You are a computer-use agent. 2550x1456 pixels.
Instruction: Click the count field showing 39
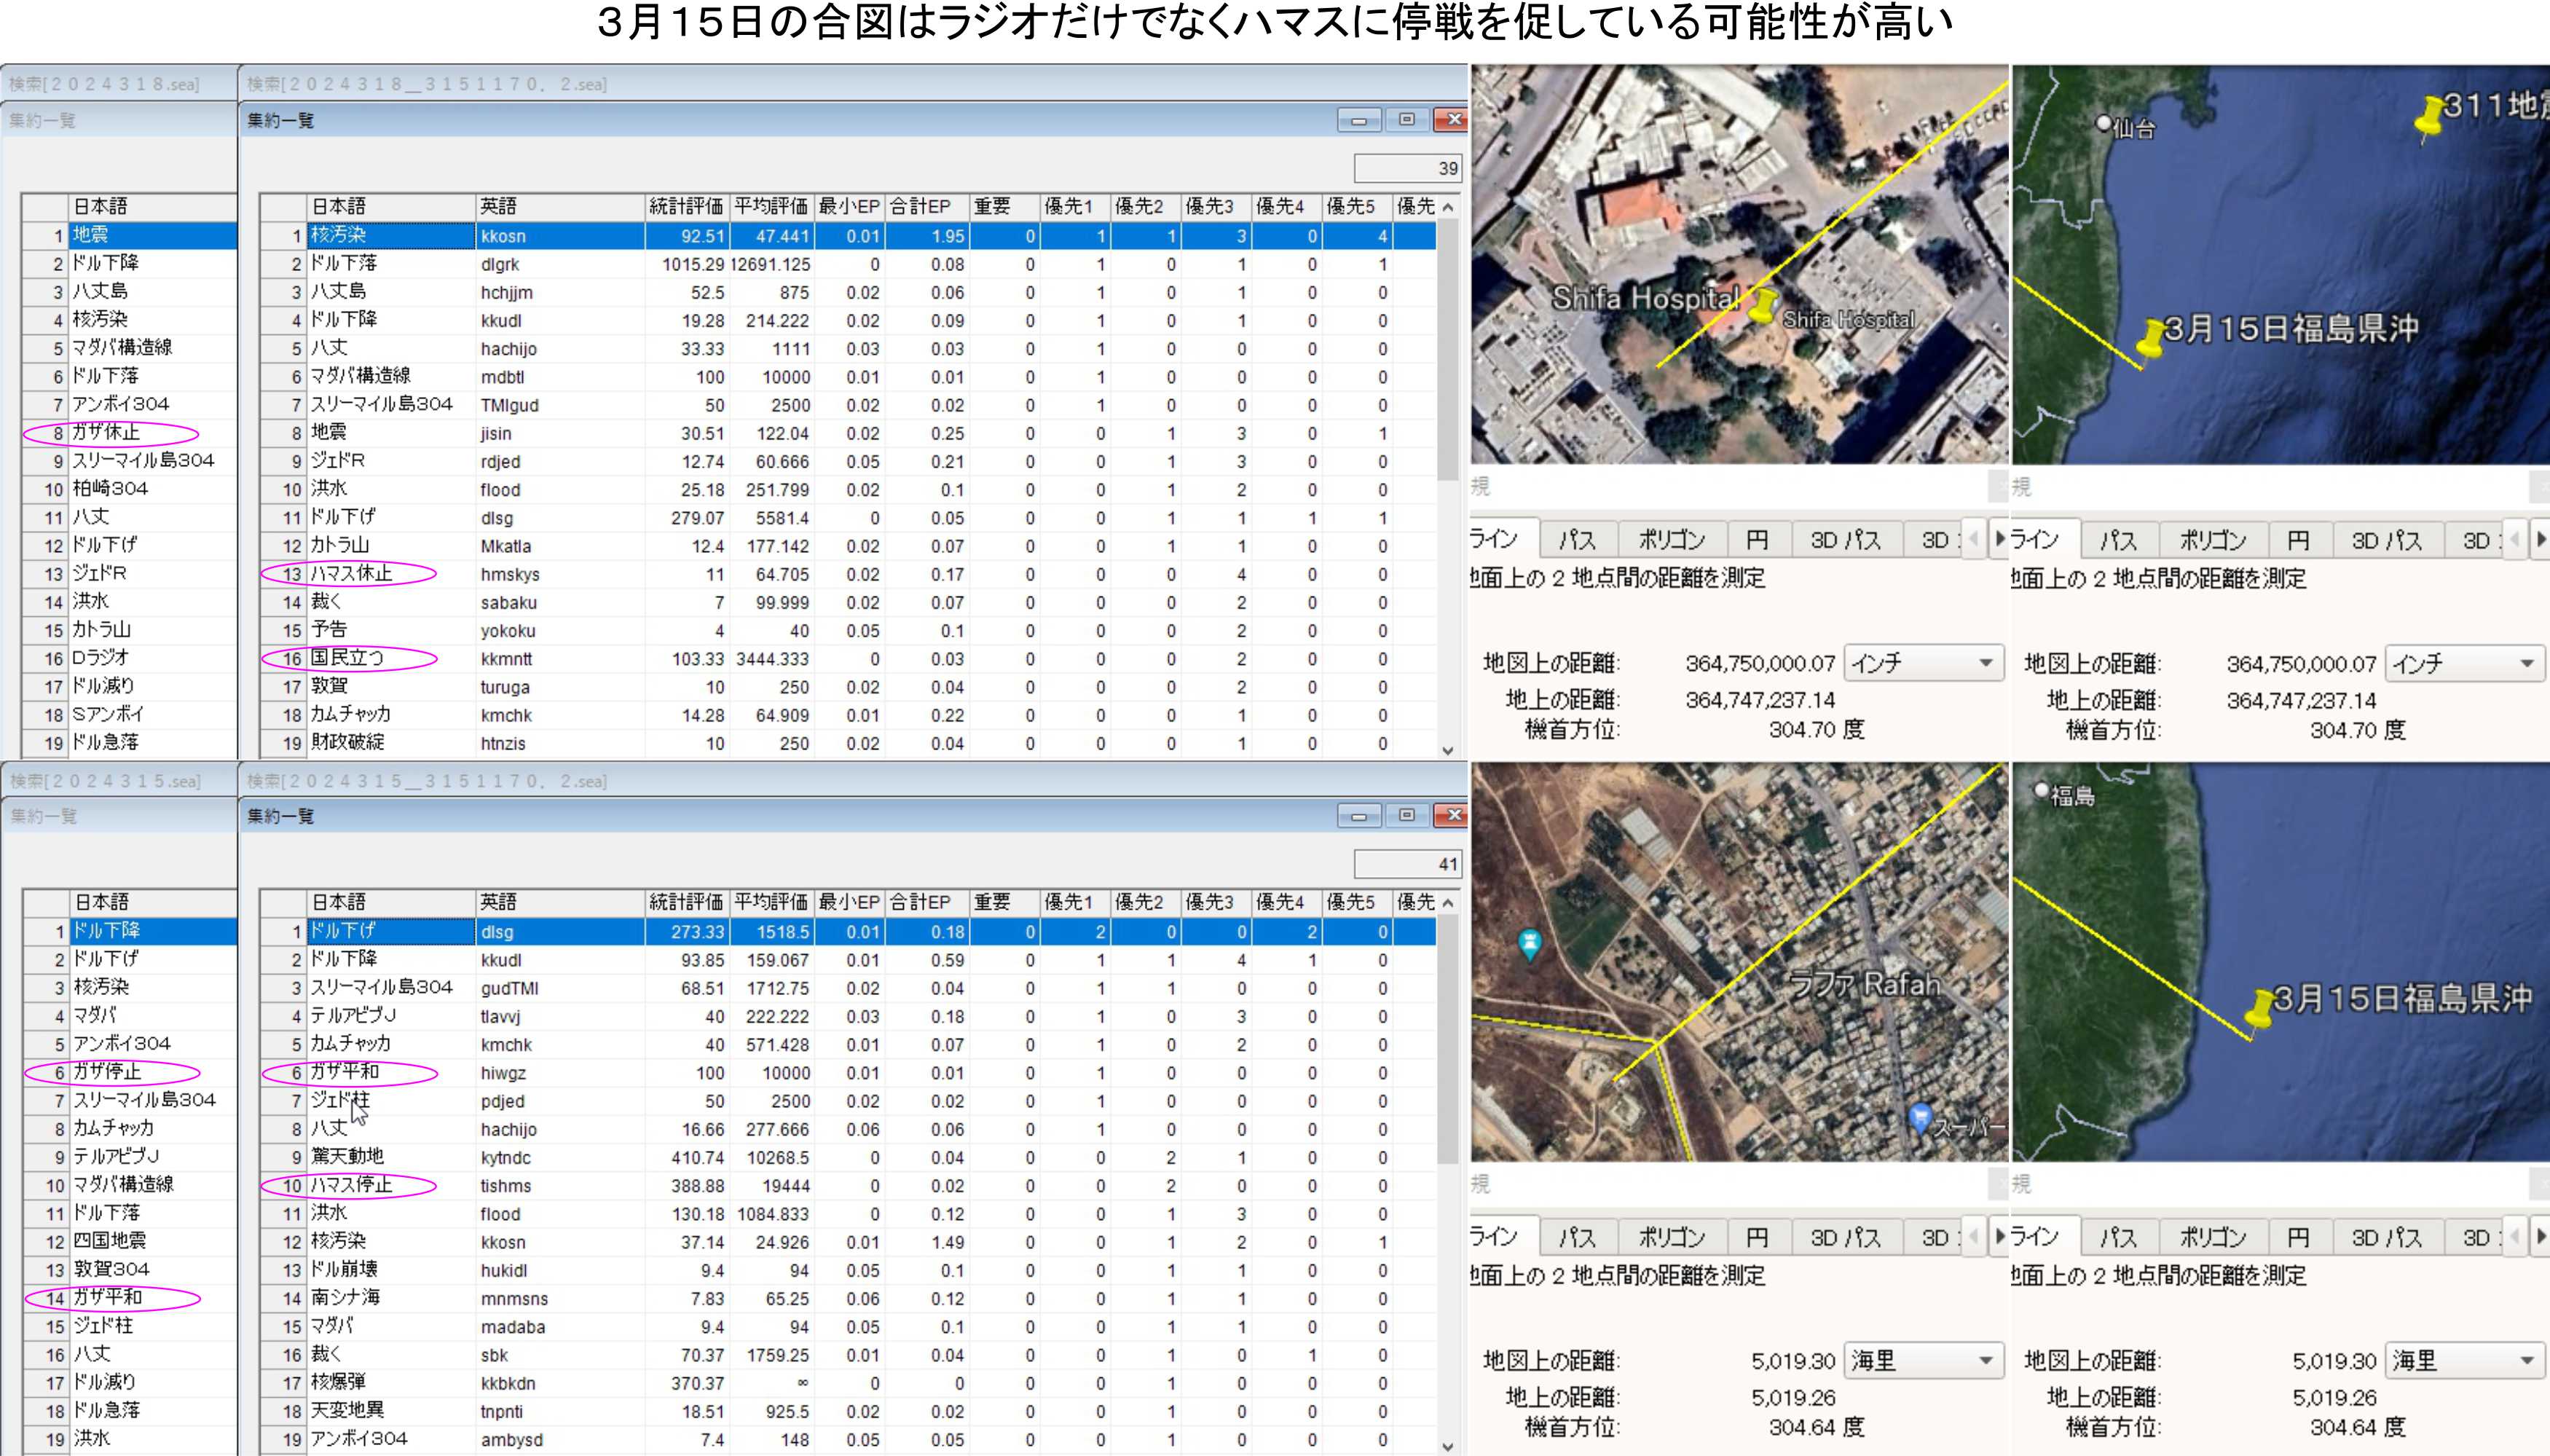coord(1408,168)
